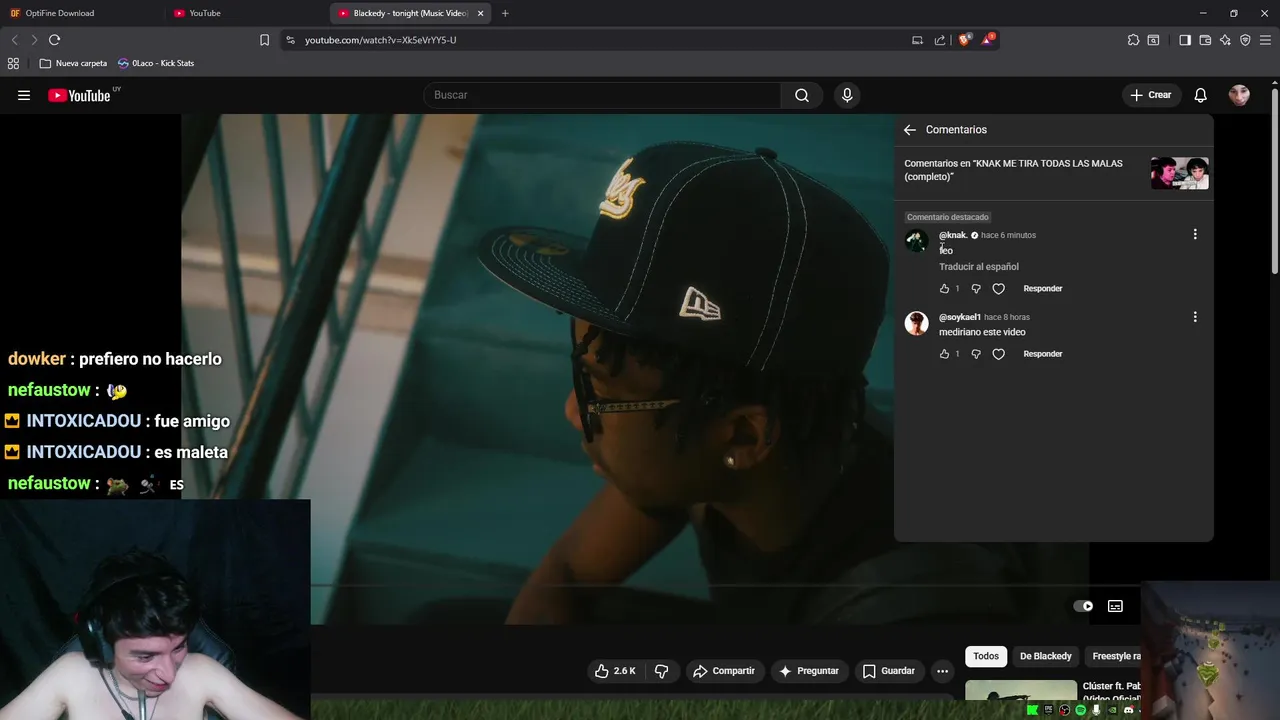Switch to the OptiFine Download tab
This screenshot has height=720, width=1280.
[x=82, y=13]
